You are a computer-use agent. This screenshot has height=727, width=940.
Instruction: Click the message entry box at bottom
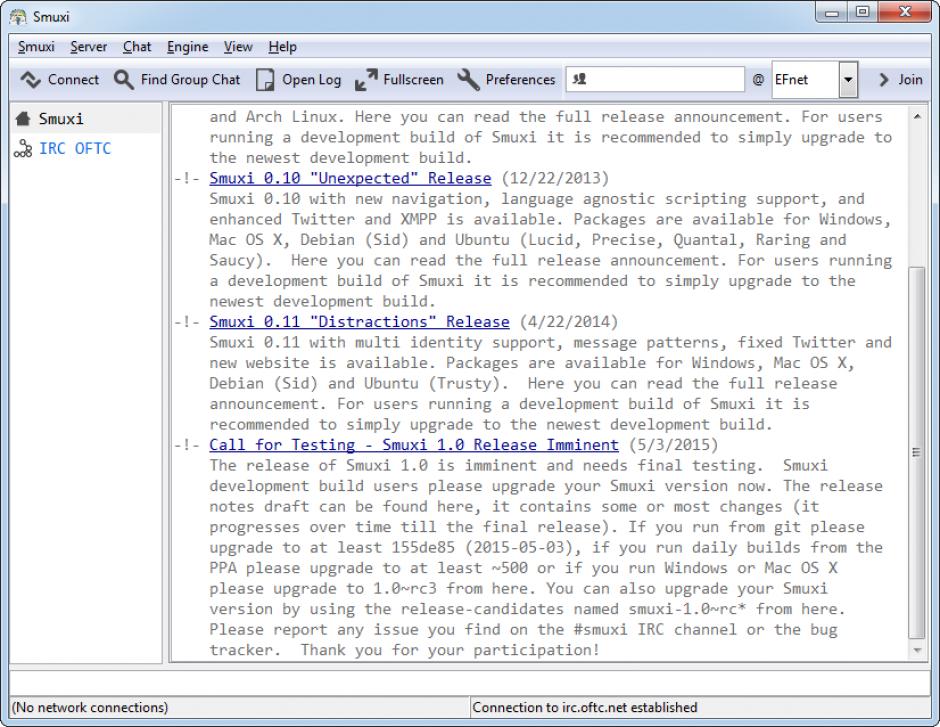tap(469, 682)
